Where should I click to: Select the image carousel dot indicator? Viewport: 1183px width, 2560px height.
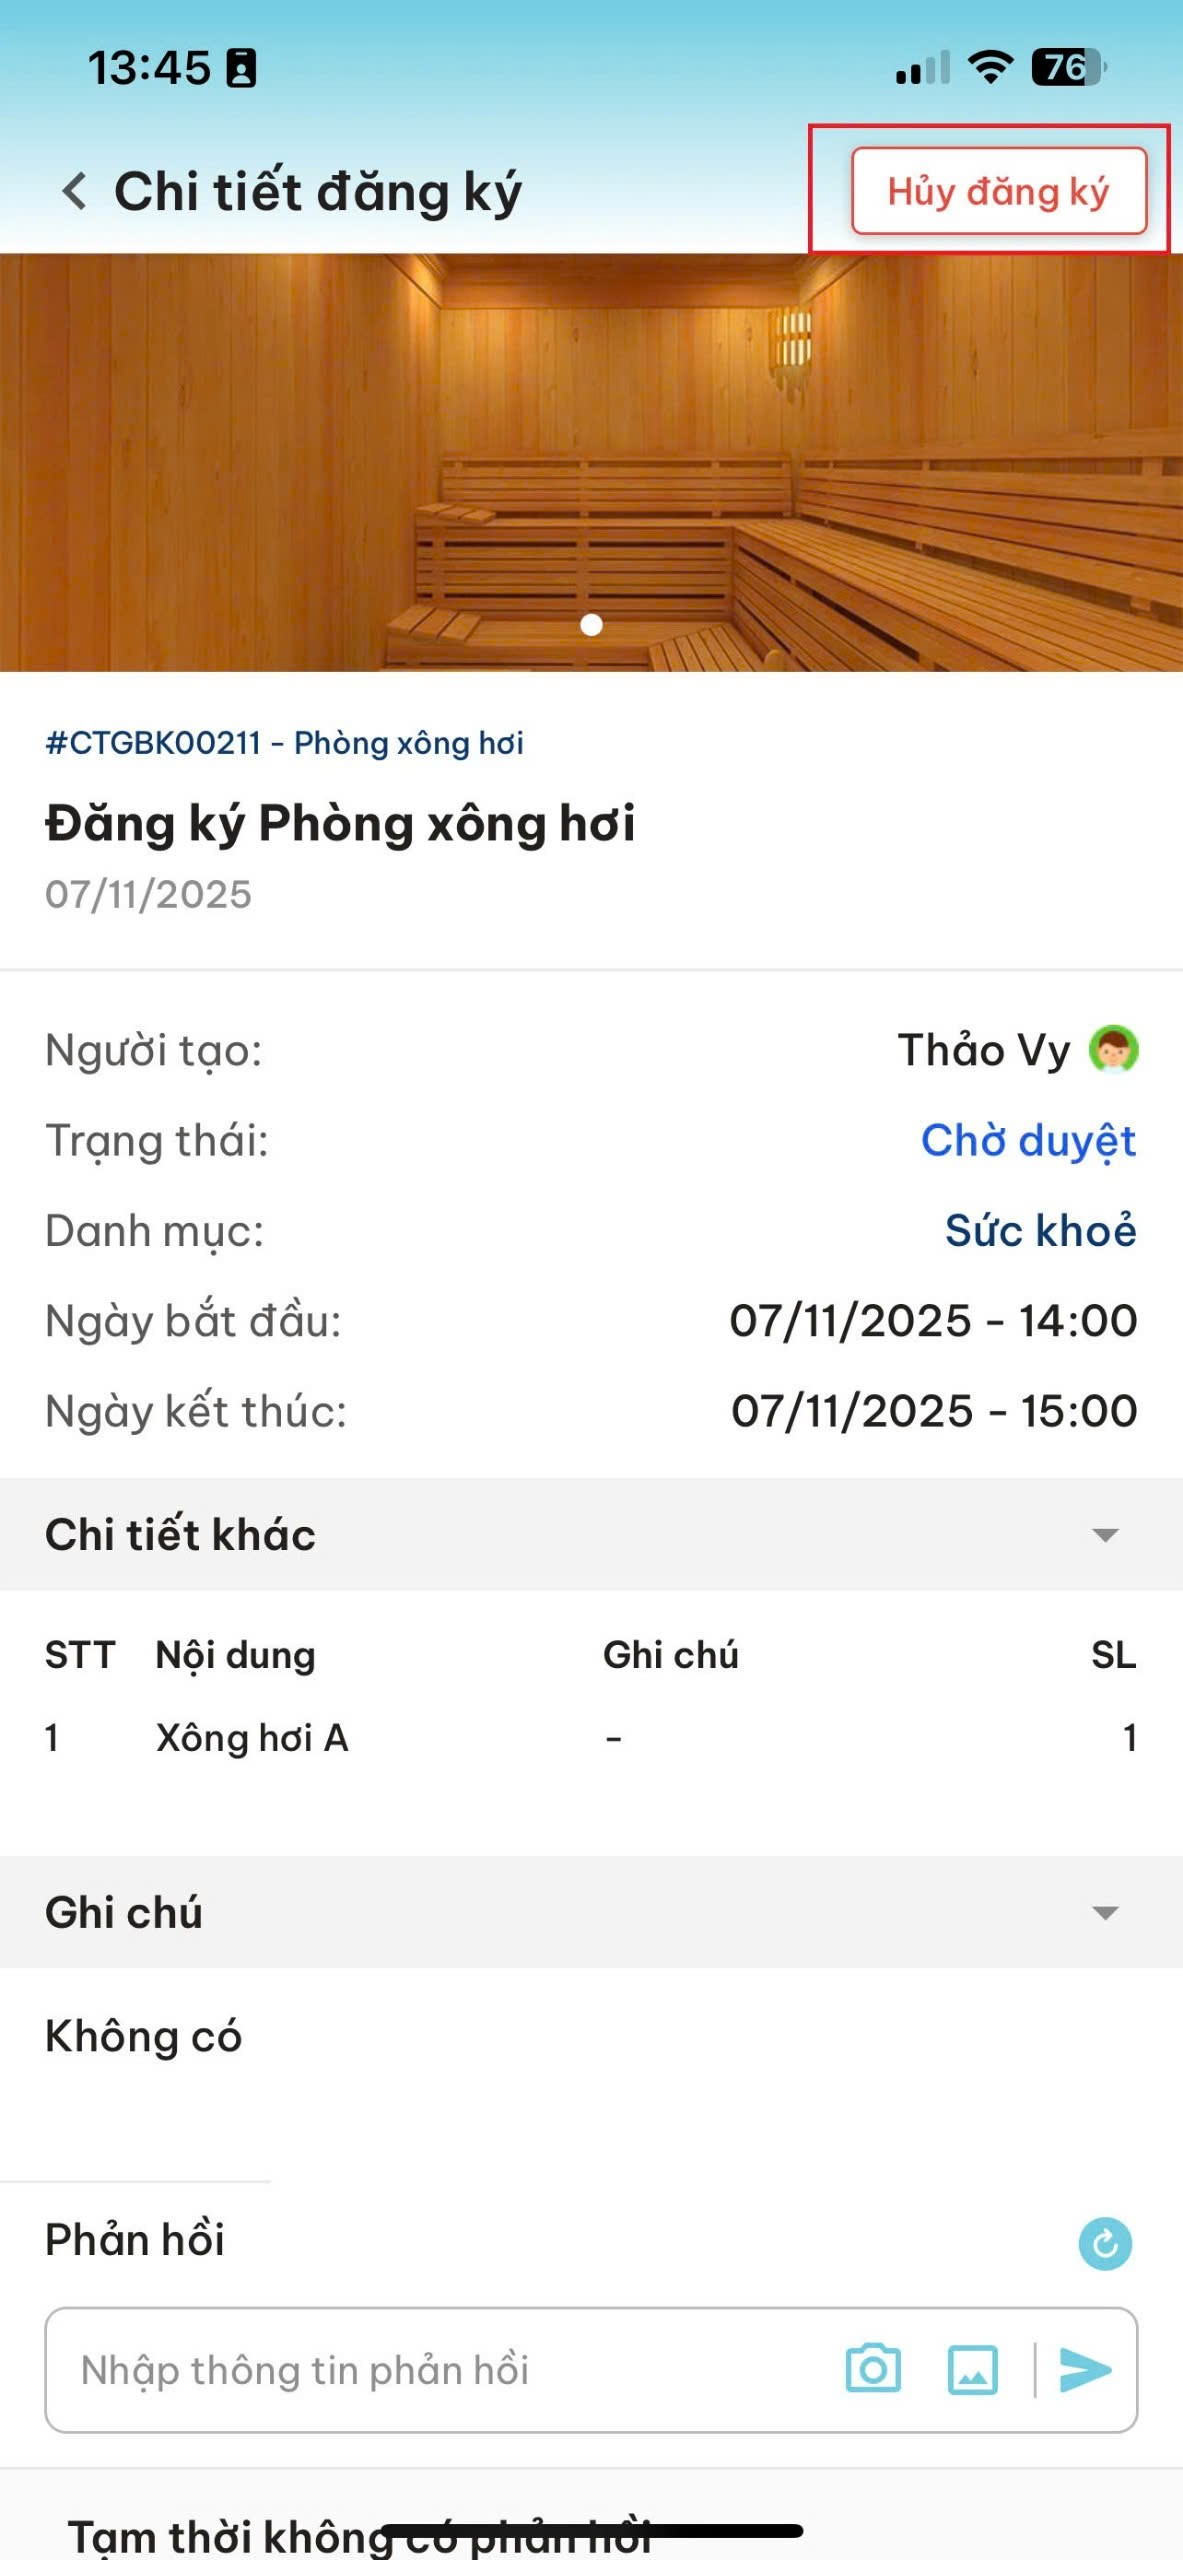coord(591,625)
